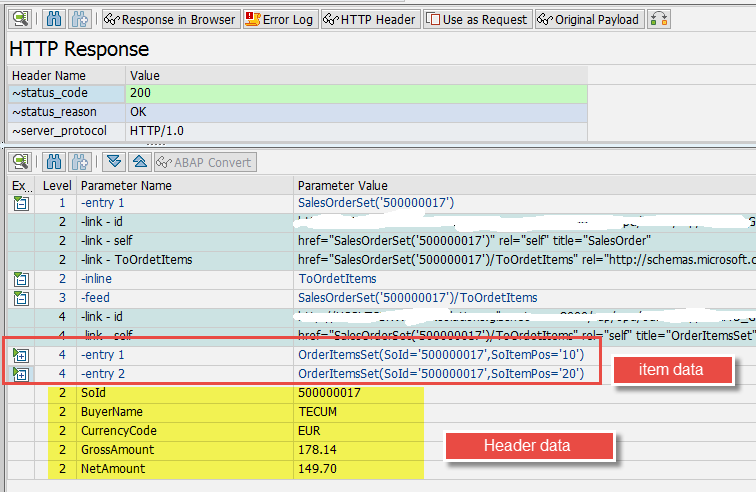The width and height of the screenshot is (756, 492).
Task: Open the Error Log
Action: [279, 19]
